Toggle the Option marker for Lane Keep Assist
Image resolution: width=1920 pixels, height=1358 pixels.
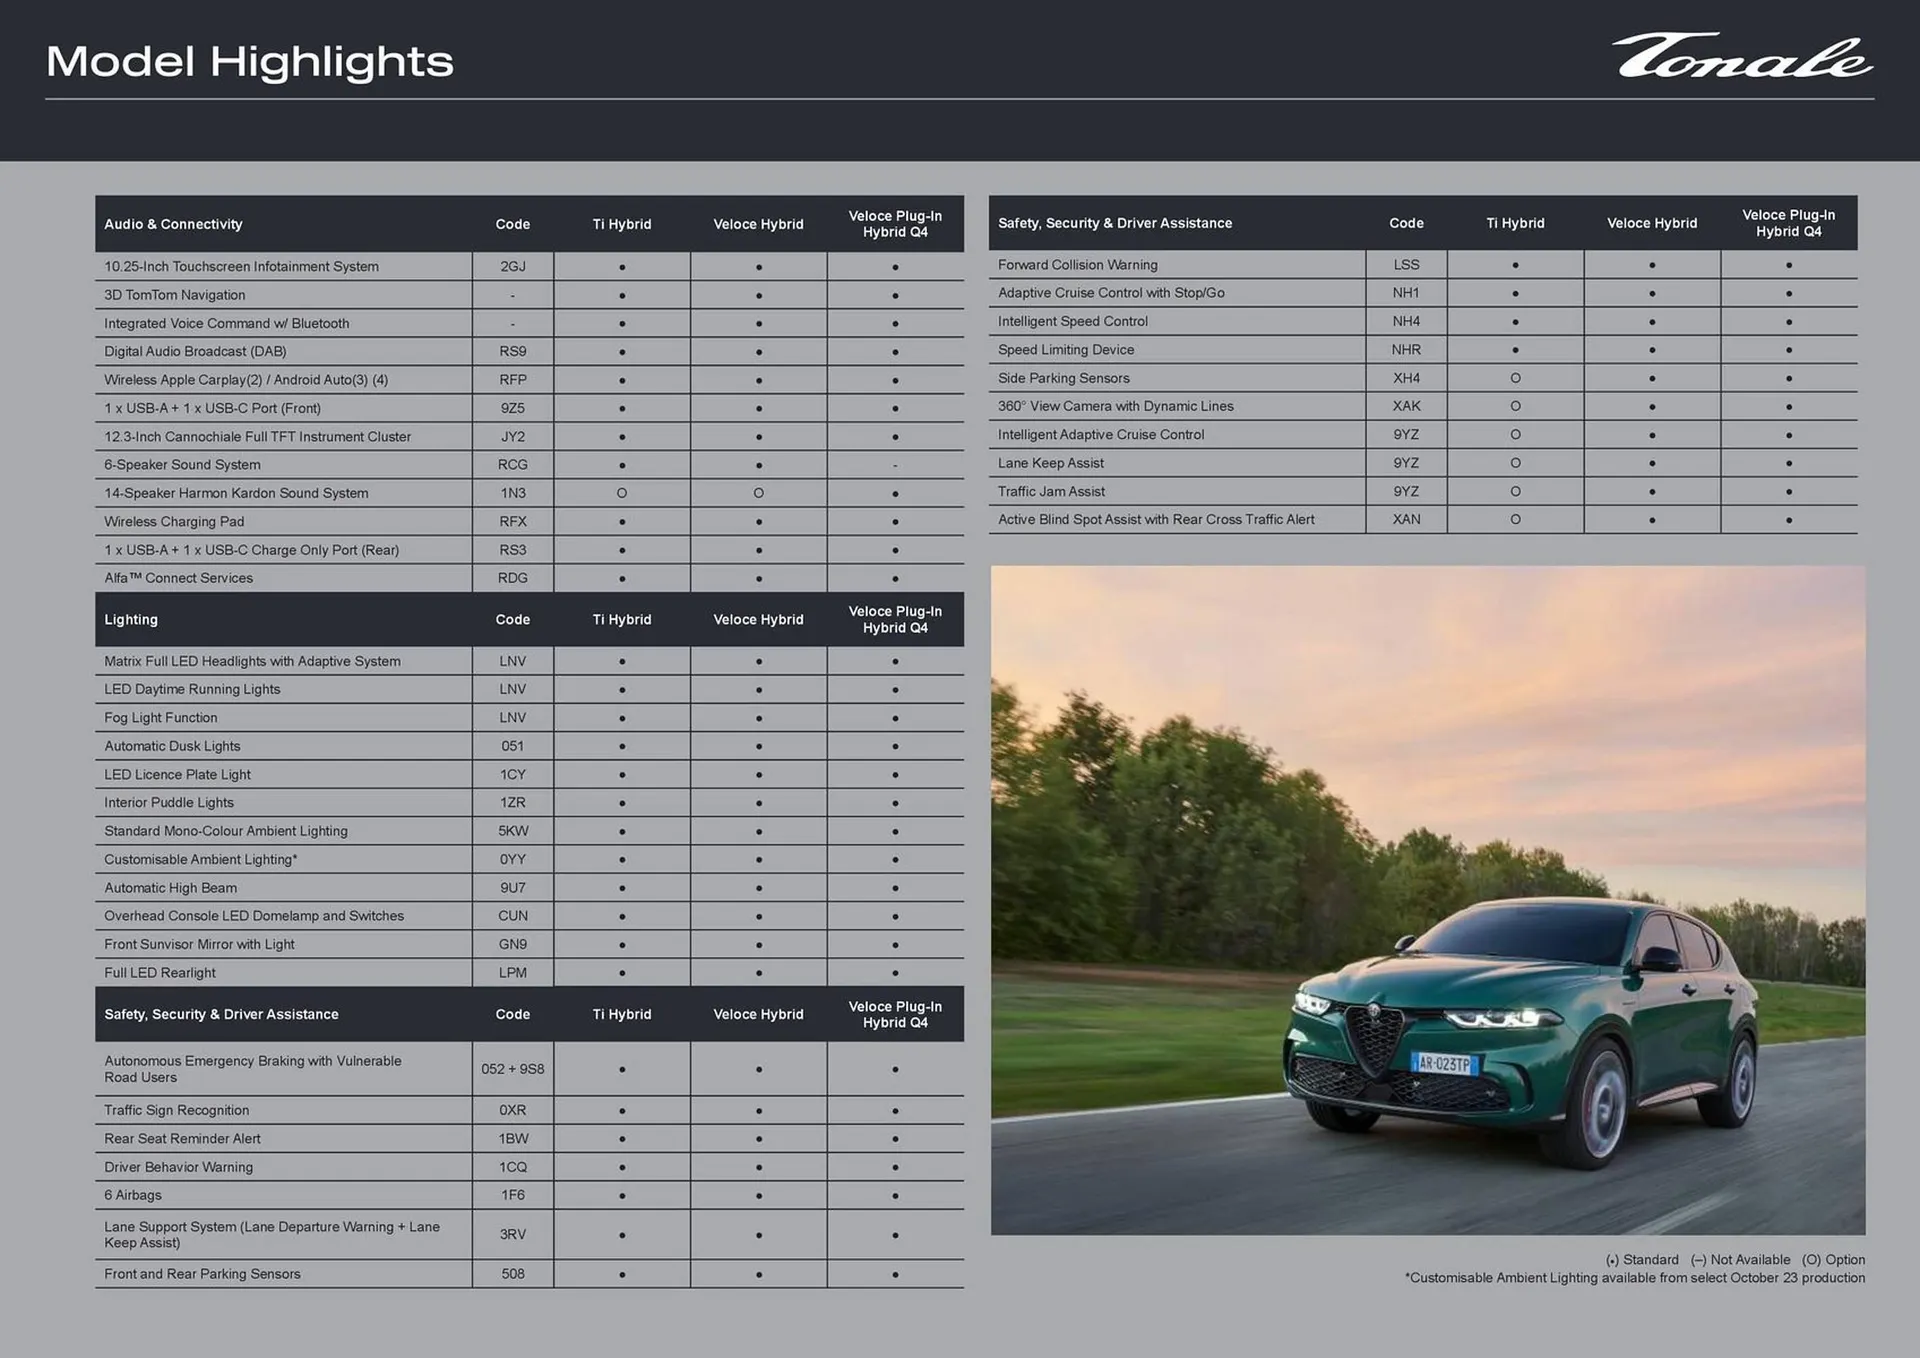pyautogui.click(x=1515, y=463)
